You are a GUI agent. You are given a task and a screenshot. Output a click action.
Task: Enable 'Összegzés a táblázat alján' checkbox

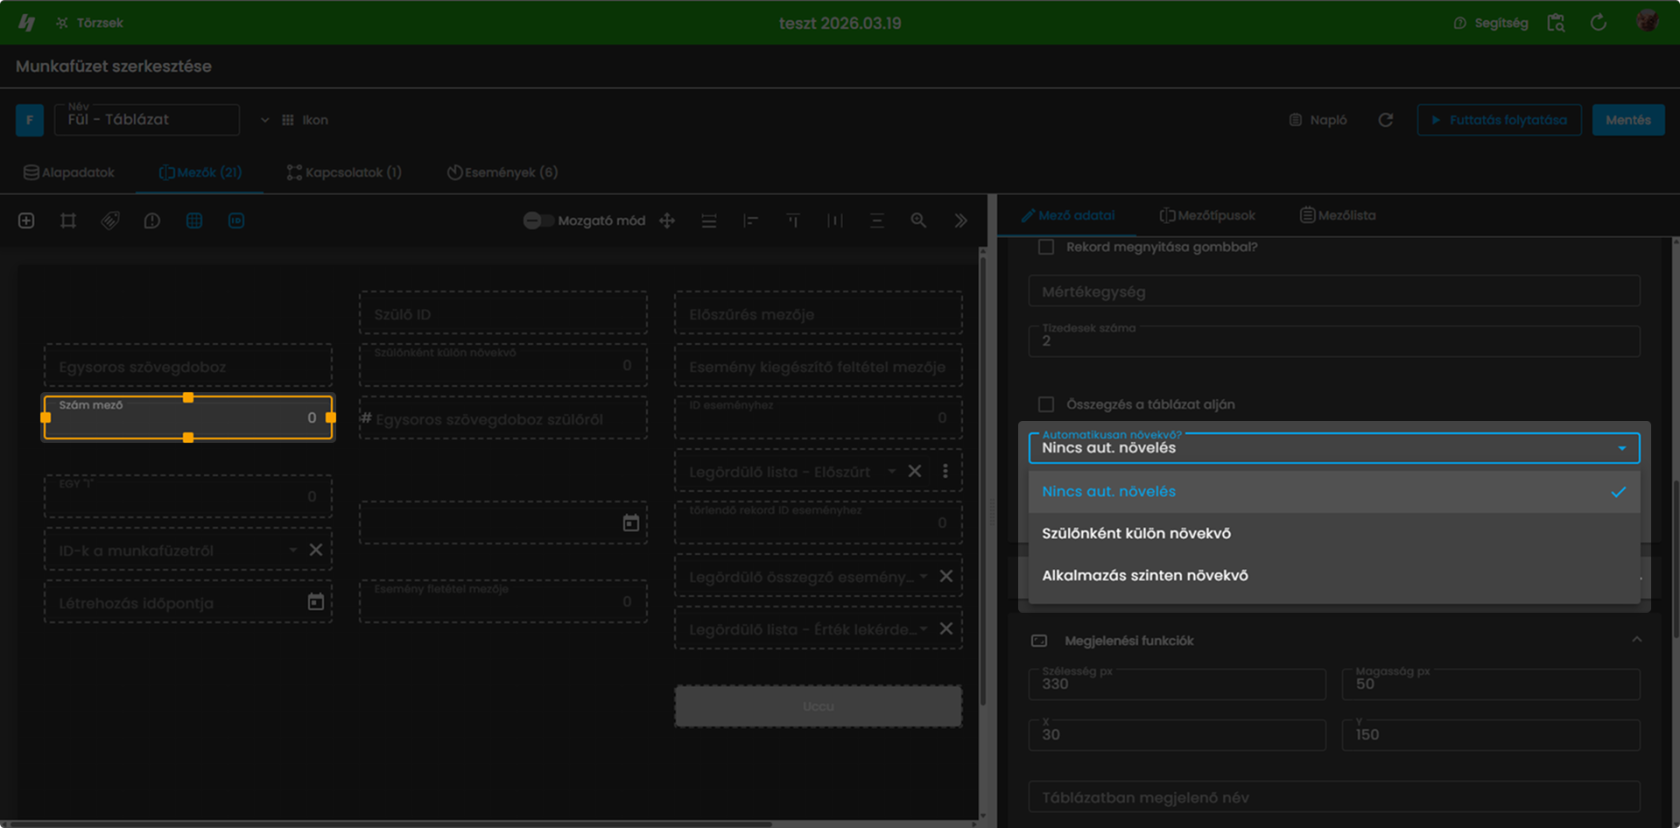[1046, 404]
